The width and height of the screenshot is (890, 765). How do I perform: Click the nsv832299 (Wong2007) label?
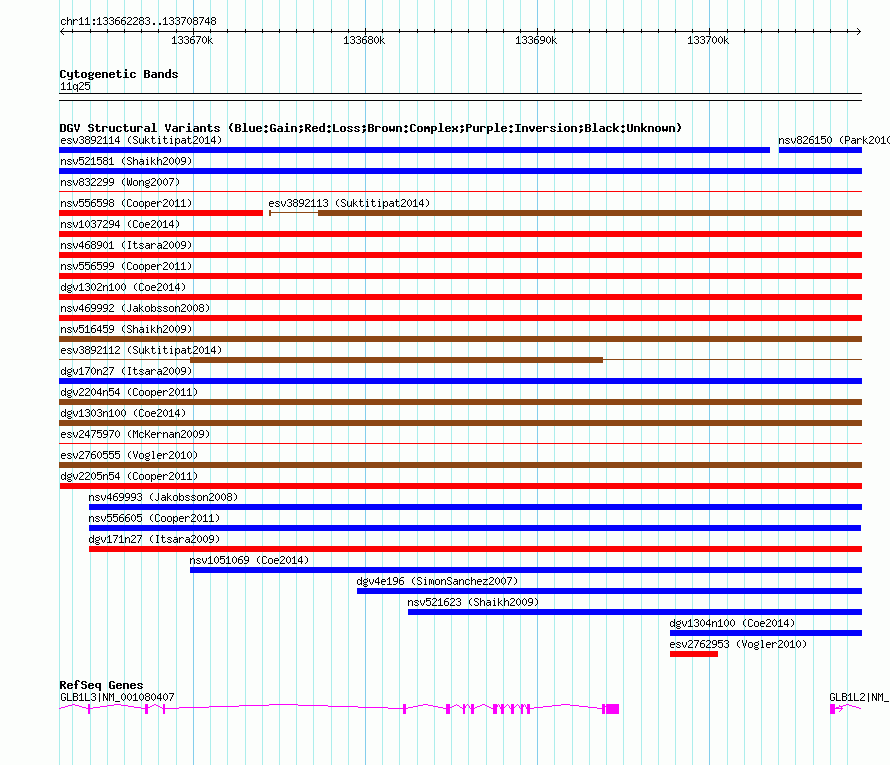(120, 182)
